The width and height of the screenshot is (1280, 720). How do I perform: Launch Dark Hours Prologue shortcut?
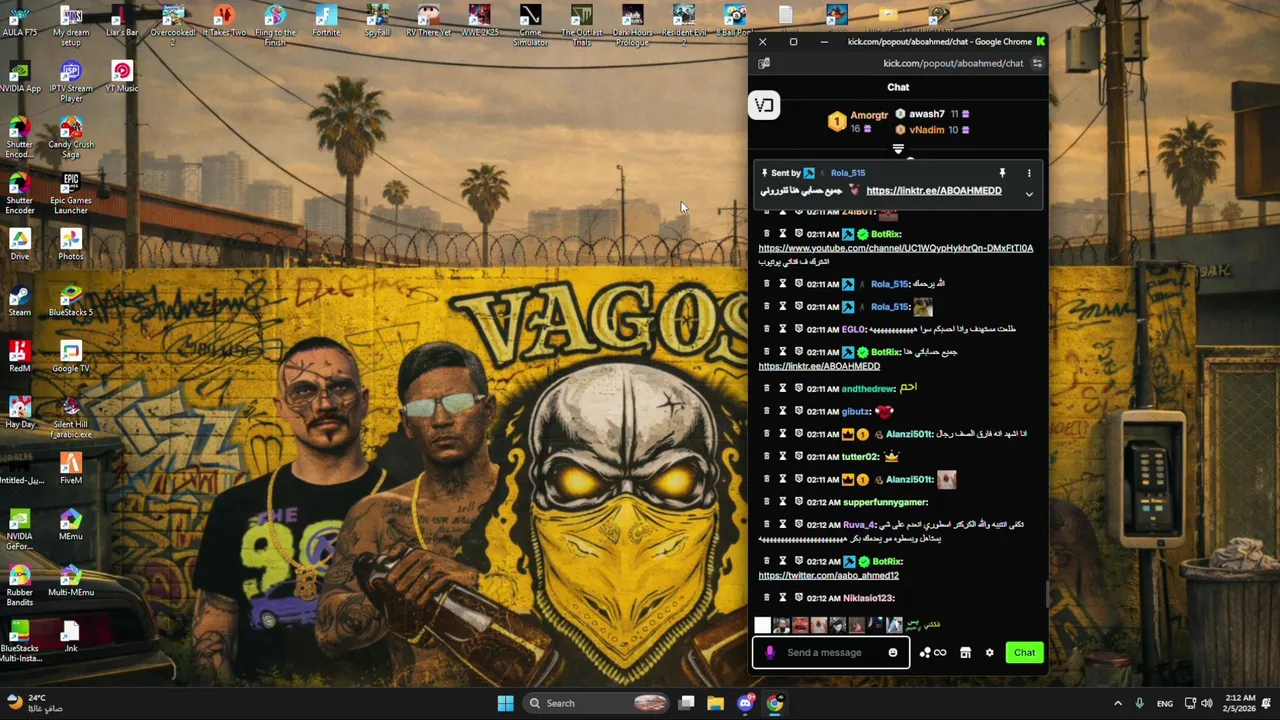point(632,26)
